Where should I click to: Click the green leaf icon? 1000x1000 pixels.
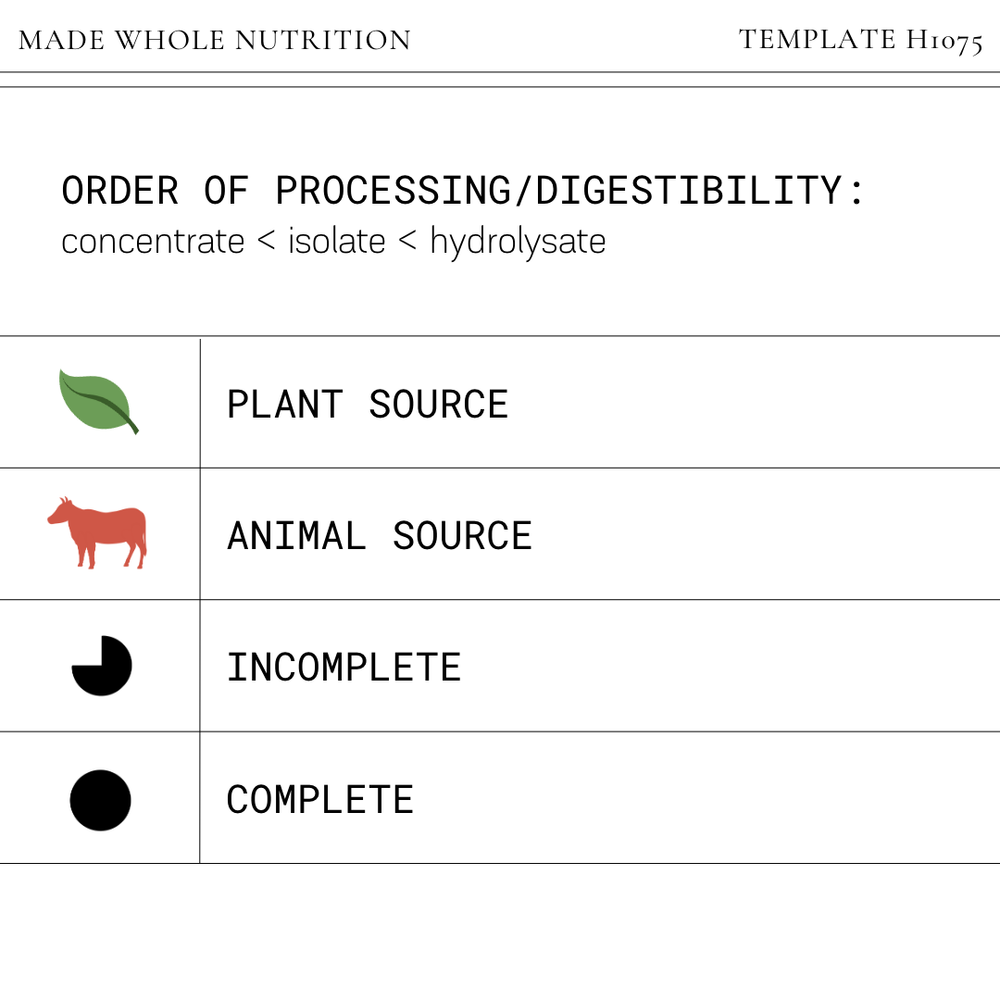point(99,402)
